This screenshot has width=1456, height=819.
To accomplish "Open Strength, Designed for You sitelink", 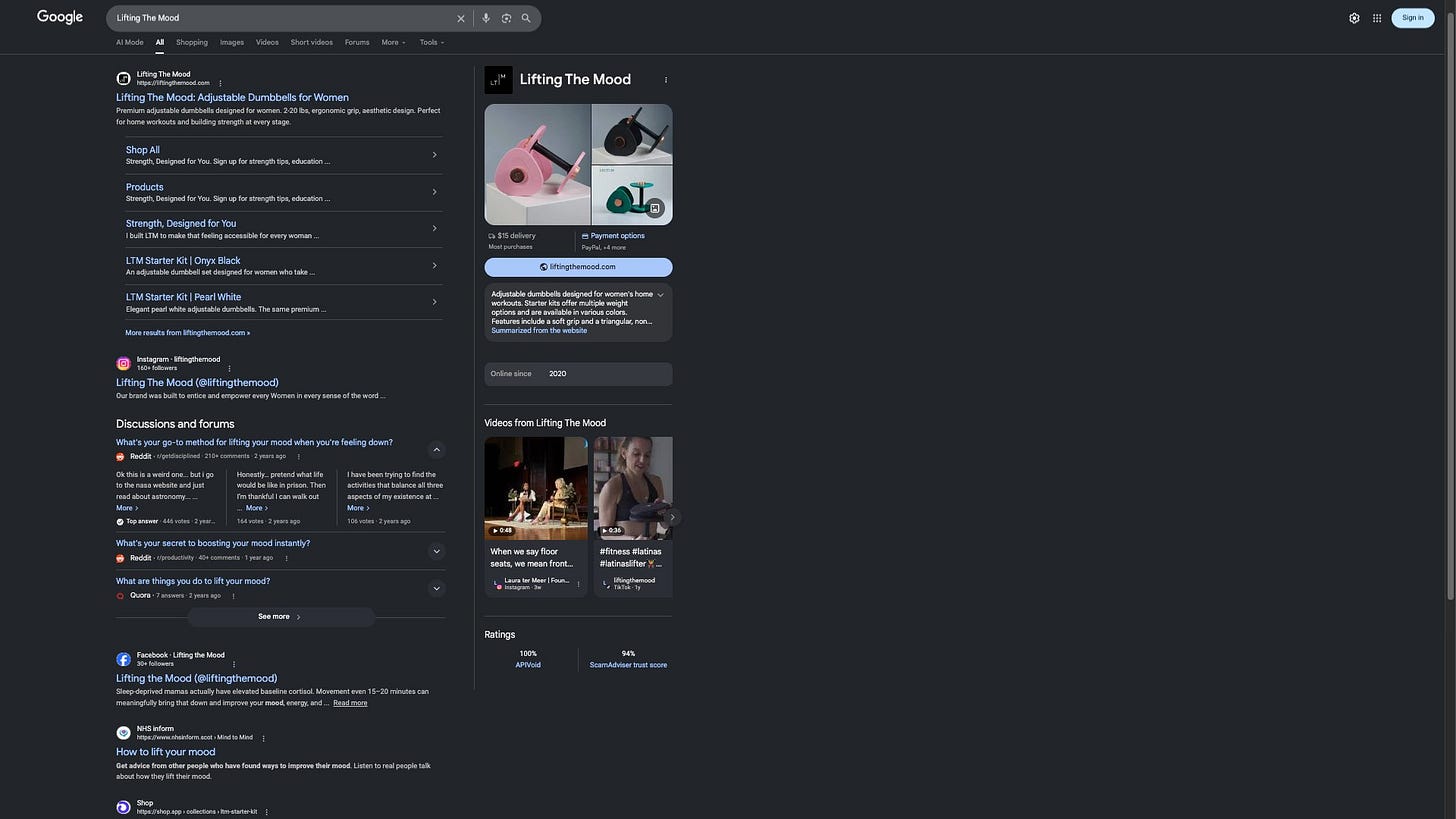I will click(x=181, y=224).
